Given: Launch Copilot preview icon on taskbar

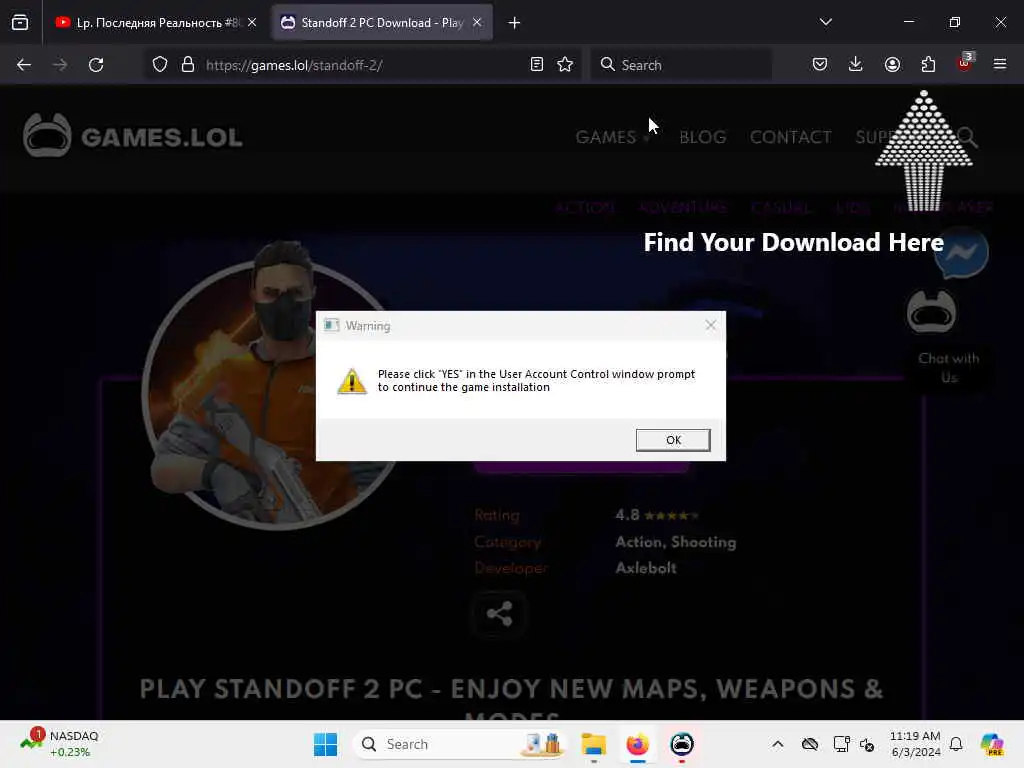Looking at the screenshot, I should (992, 744).
